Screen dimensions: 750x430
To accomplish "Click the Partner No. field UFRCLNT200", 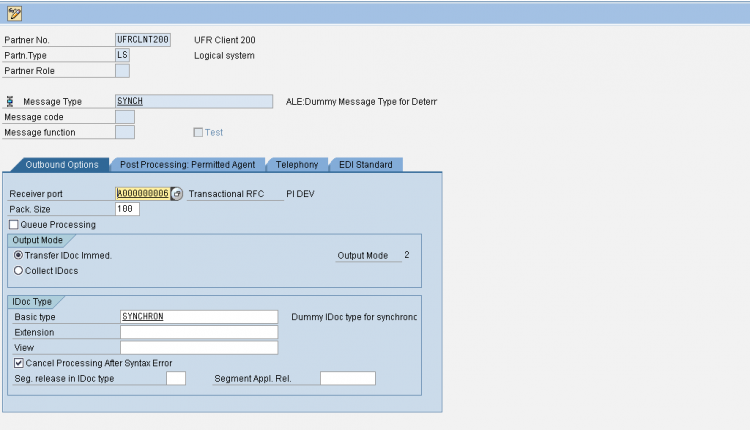I will click(143, 40).
